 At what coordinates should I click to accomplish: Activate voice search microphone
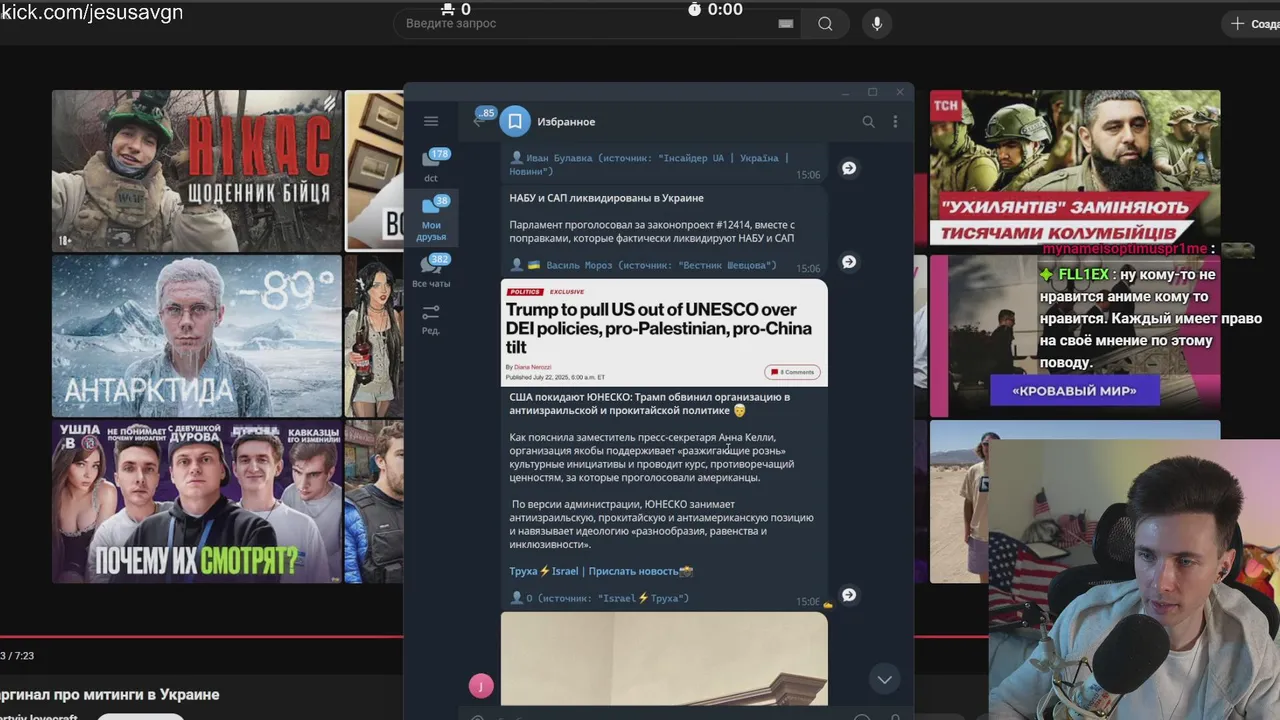tap(877, 24)
